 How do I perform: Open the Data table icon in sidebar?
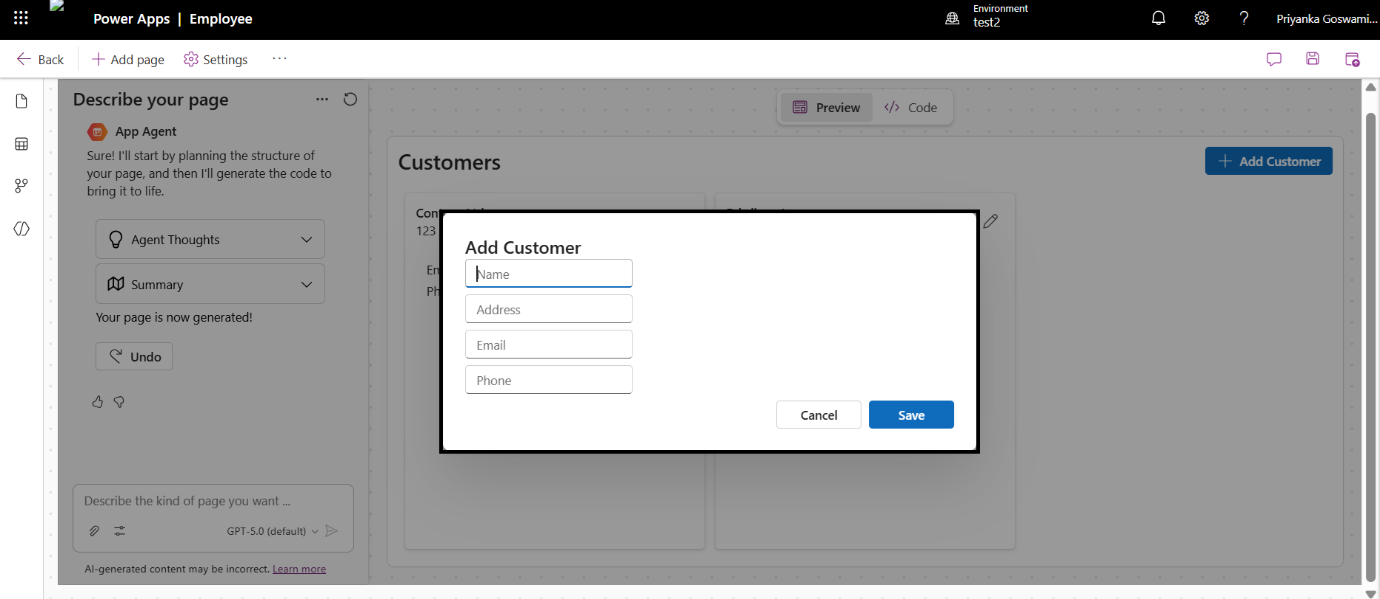click(x=21, y=144)
